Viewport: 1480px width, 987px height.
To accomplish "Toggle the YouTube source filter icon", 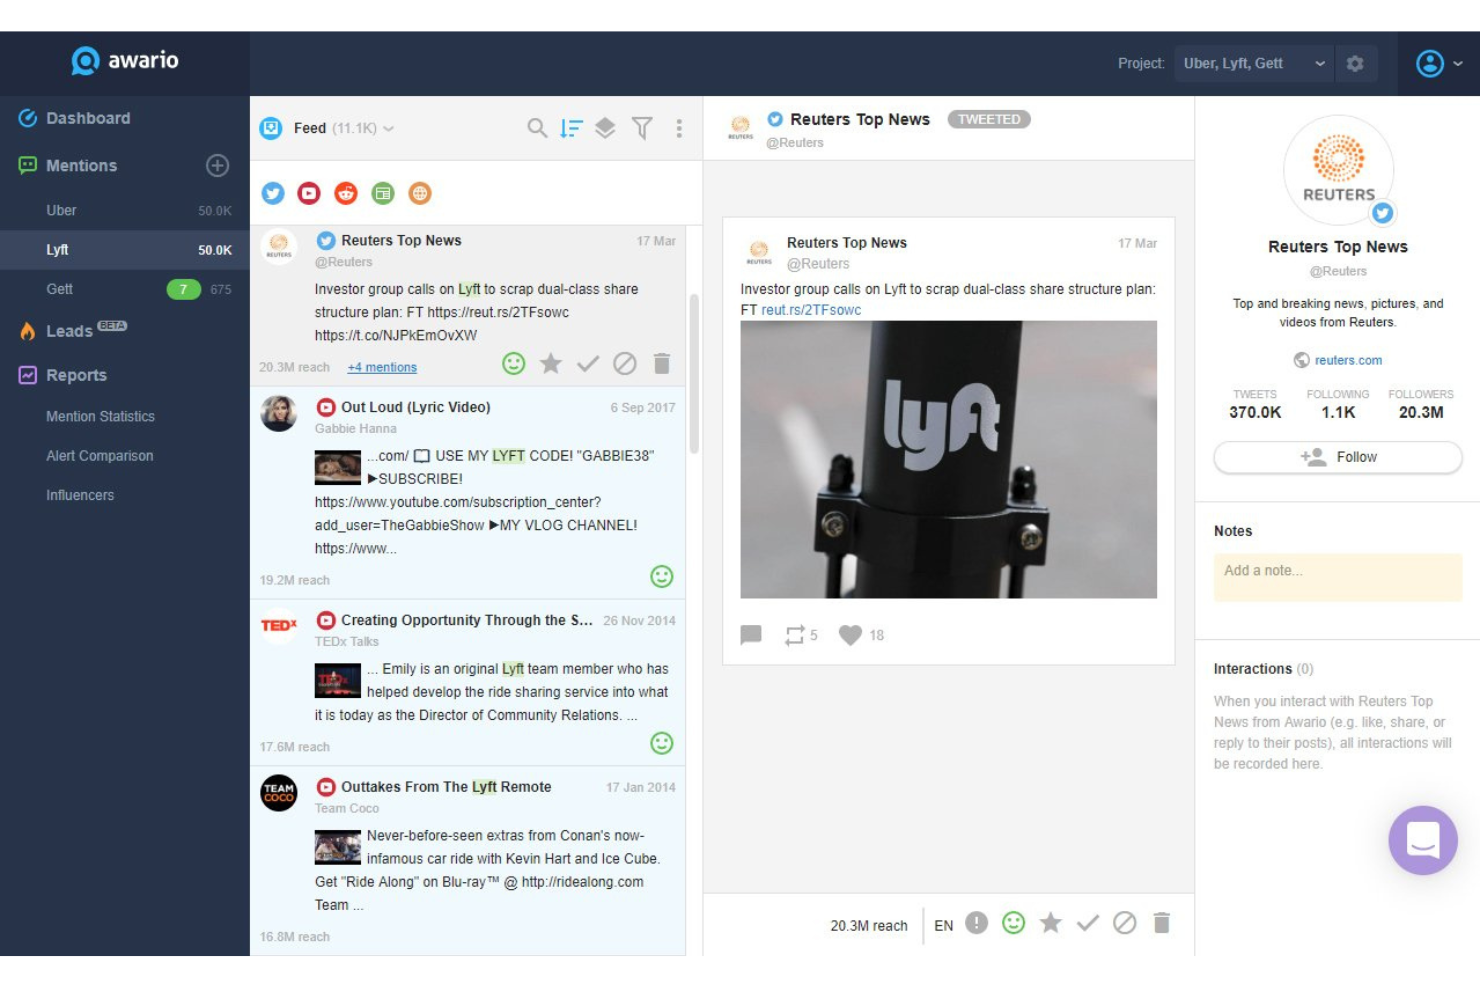I will pos(309,193).
